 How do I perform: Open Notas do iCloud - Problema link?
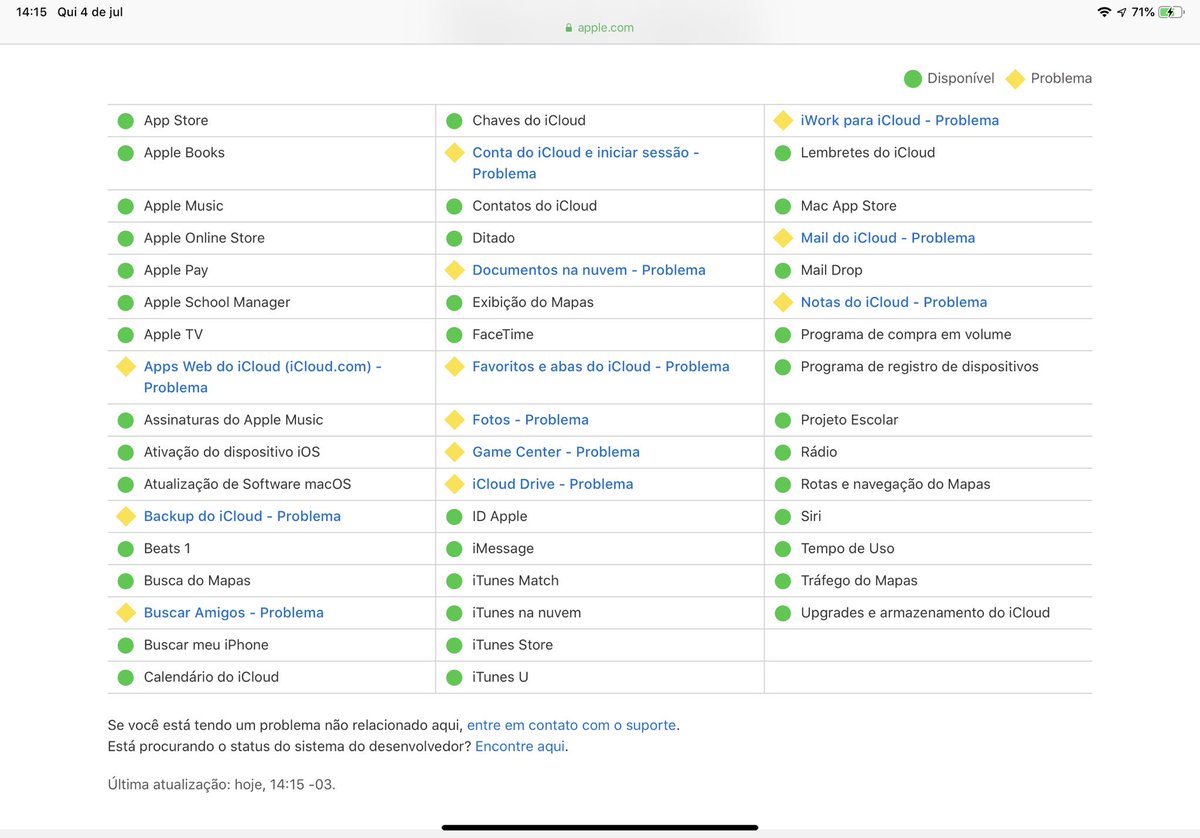894,302
